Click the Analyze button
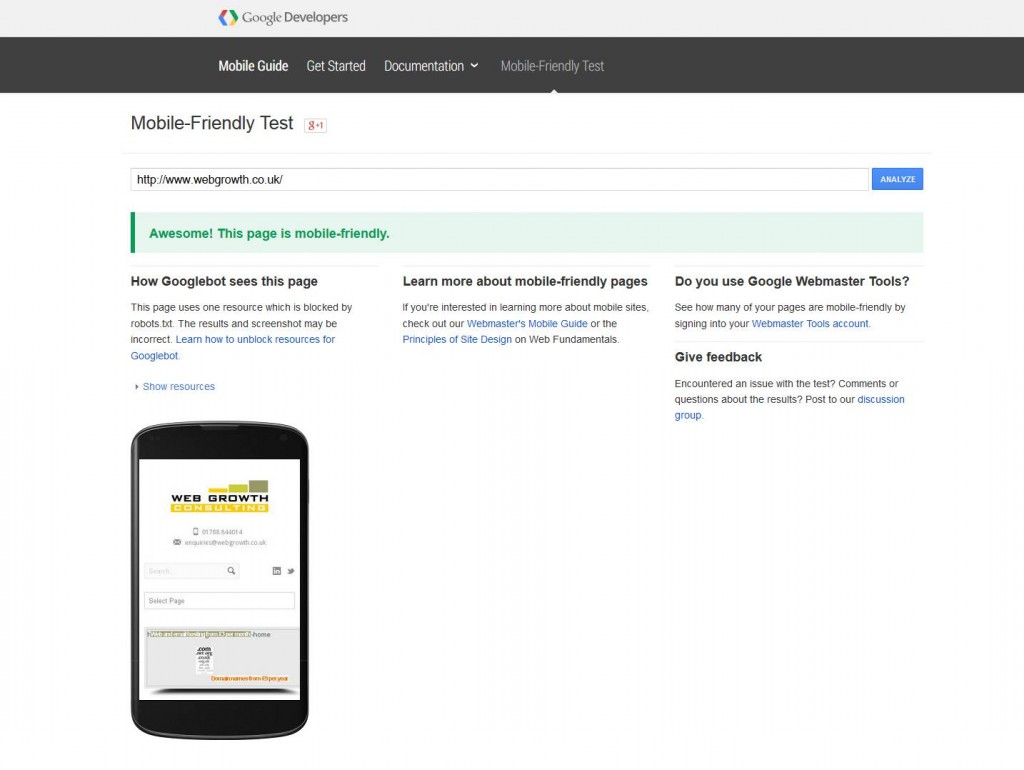This screenshot has height=770, width=1024. point(897,179)
